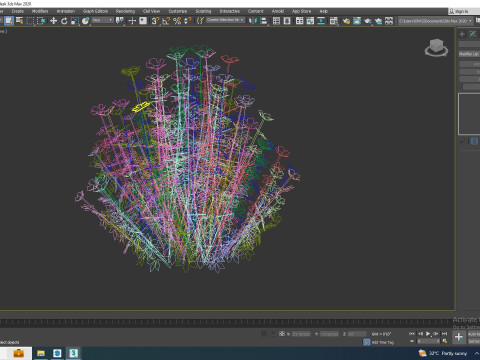Open the Graph Editors menu
This screenshot has height=360, width=480.
pyautogui.click(x=95, y=11)
